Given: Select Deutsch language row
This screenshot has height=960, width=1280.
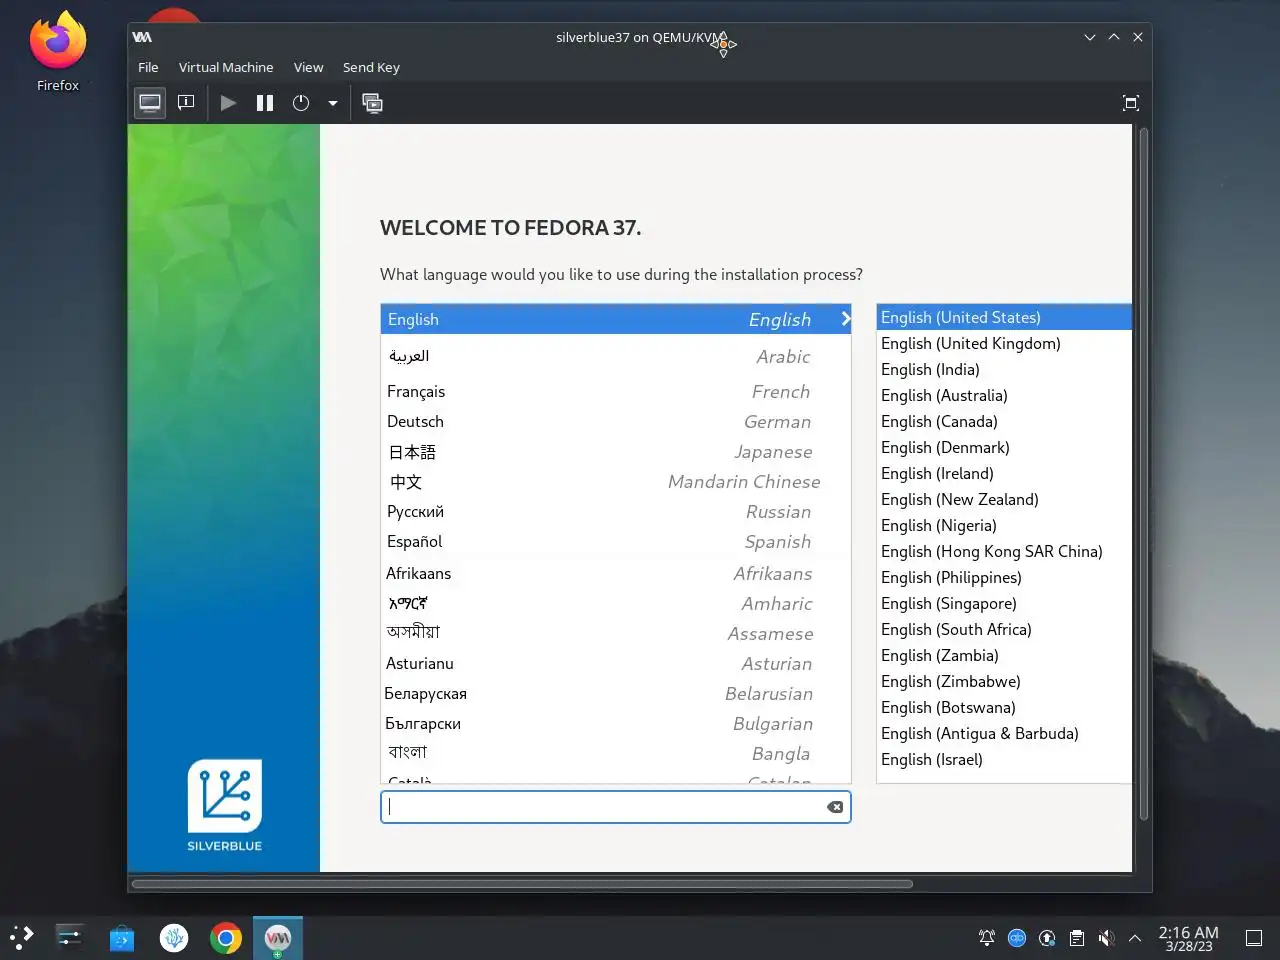Looking at the screenshot, I should [616, 421].
